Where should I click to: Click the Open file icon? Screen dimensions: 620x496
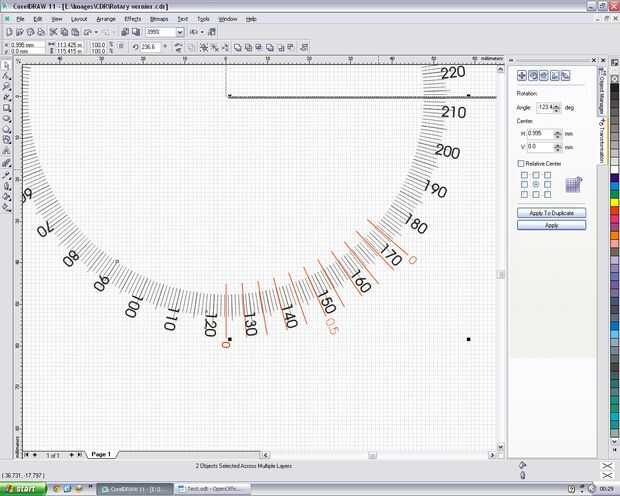(19, 32)
